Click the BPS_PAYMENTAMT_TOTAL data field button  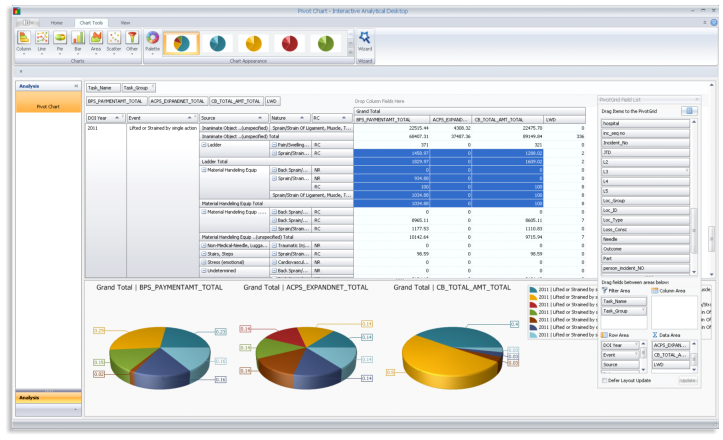117,101
